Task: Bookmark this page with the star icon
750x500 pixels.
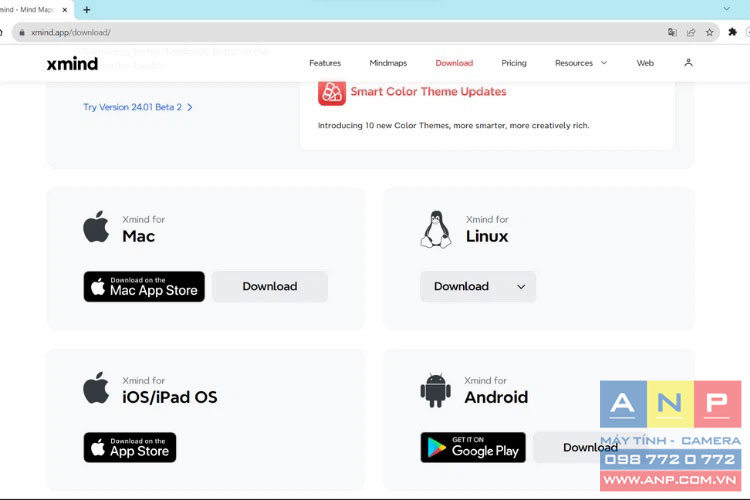Action: [709, 33]
